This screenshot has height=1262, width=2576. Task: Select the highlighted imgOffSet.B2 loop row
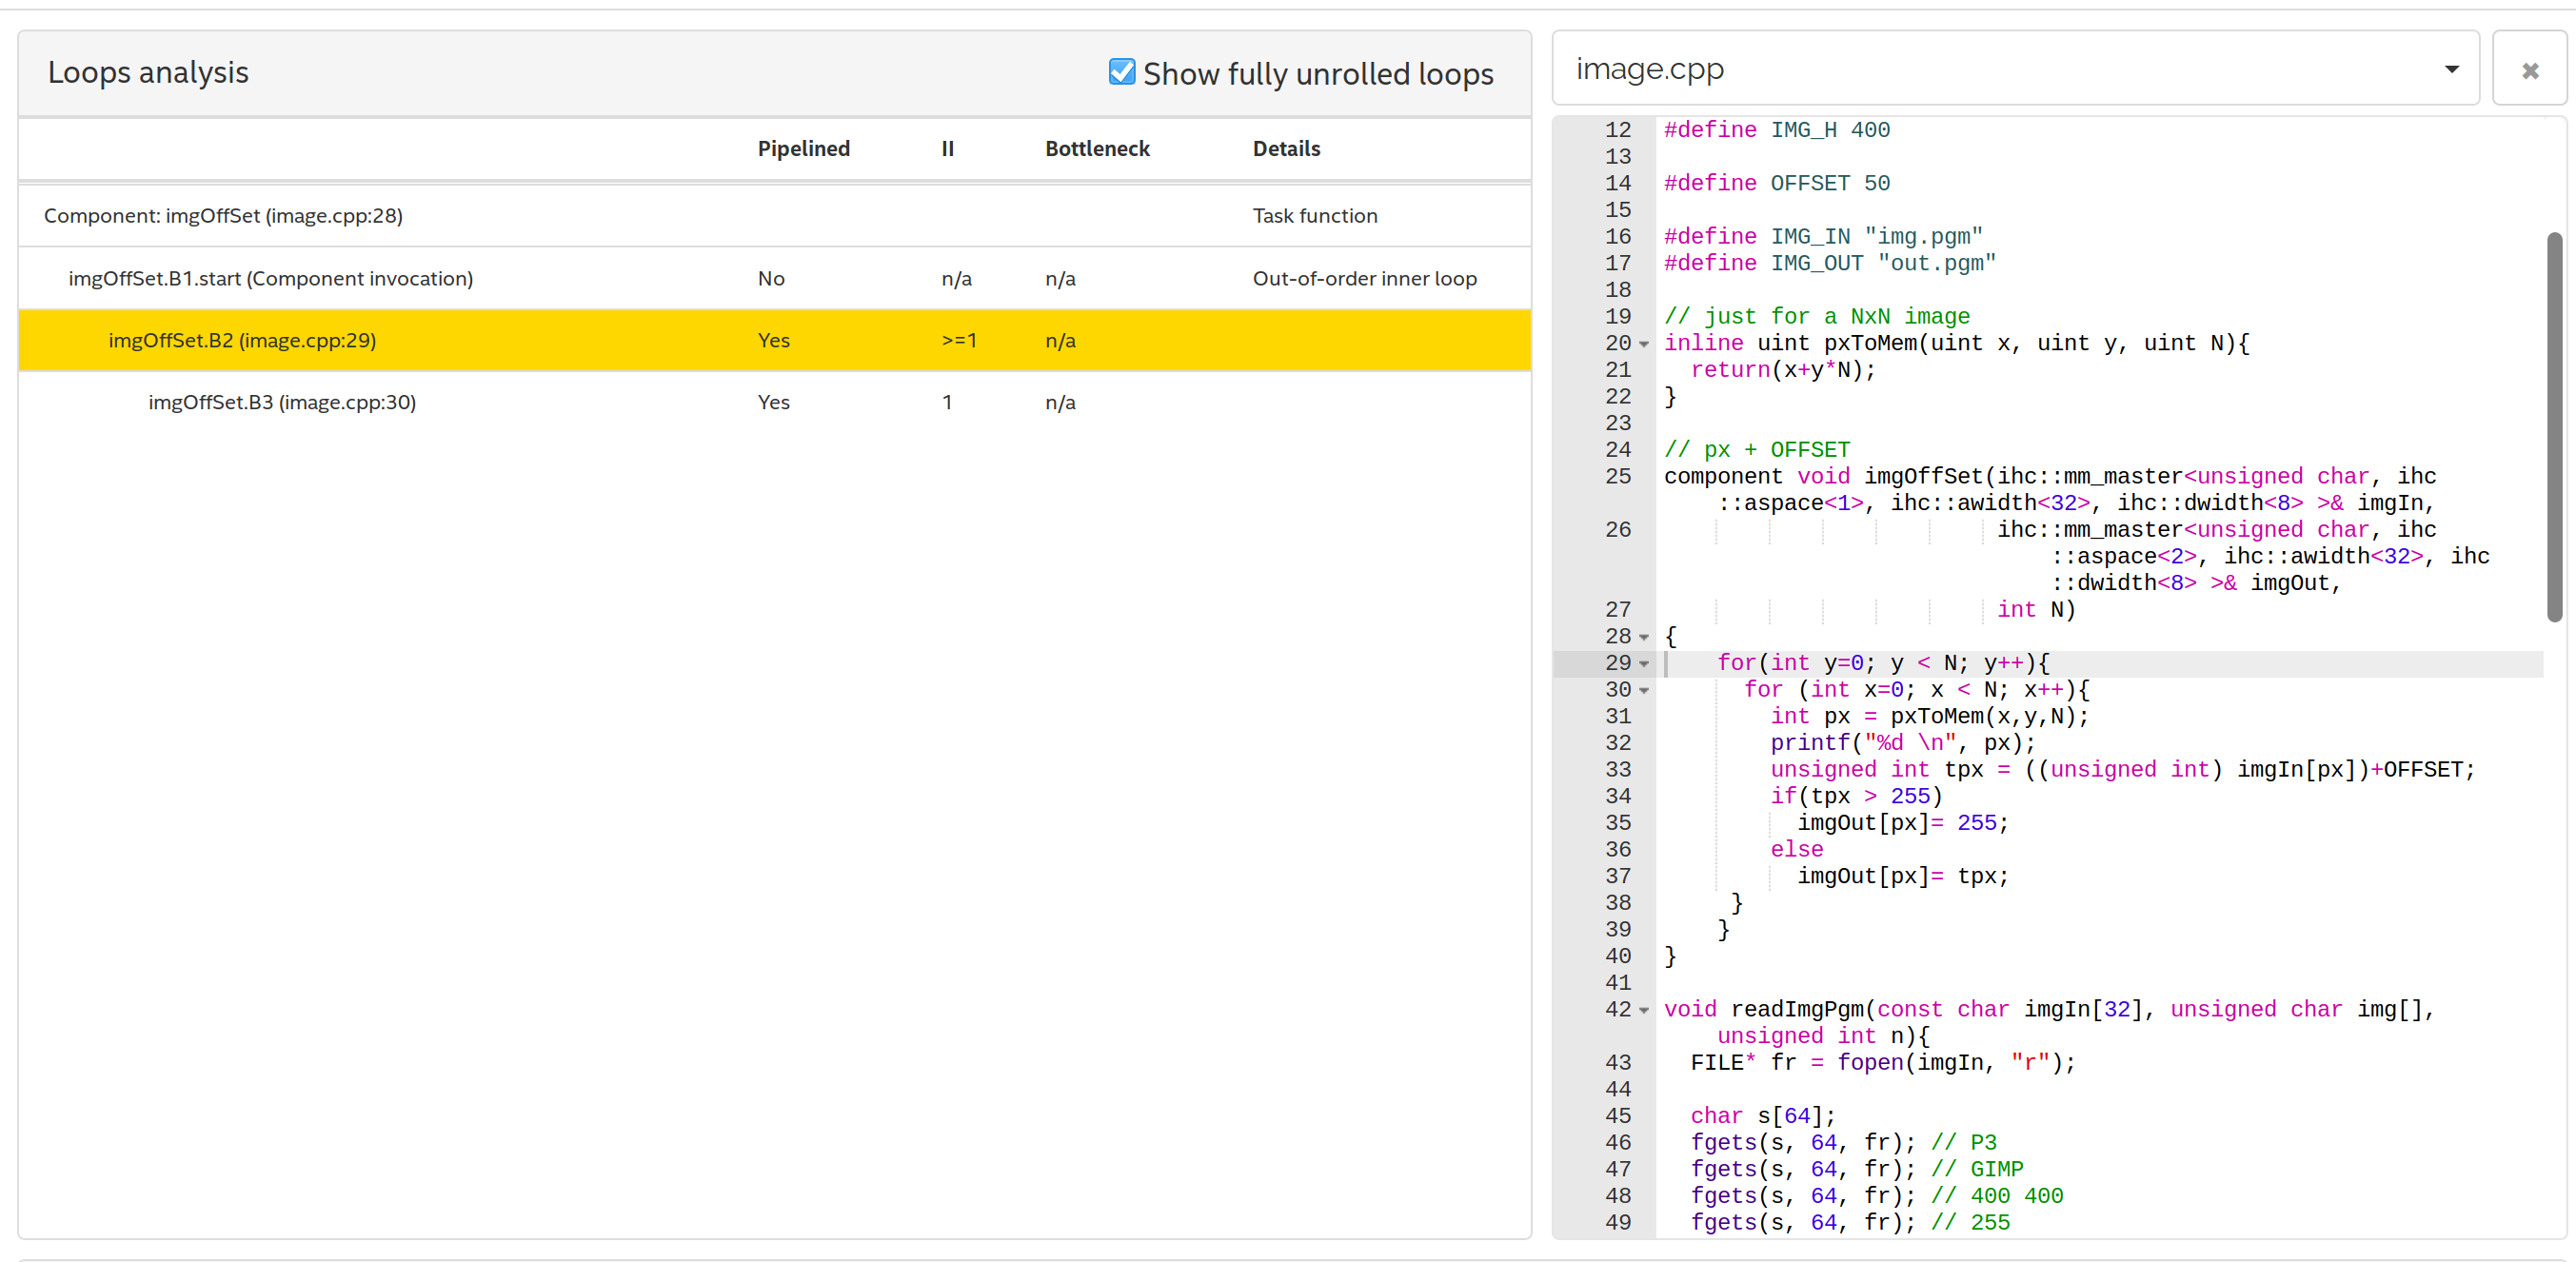tap(774, 341)
